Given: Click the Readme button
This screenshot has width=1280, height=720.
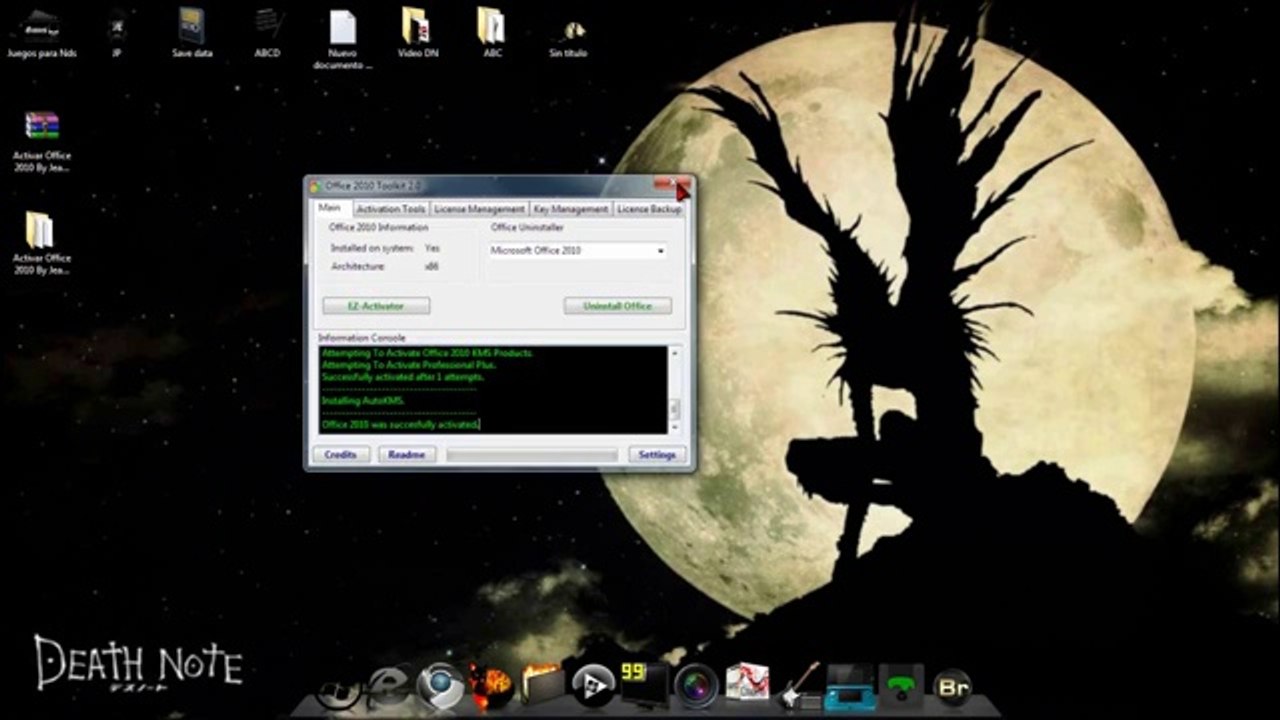Looking at the screenshot, I should tap(406, 455).
